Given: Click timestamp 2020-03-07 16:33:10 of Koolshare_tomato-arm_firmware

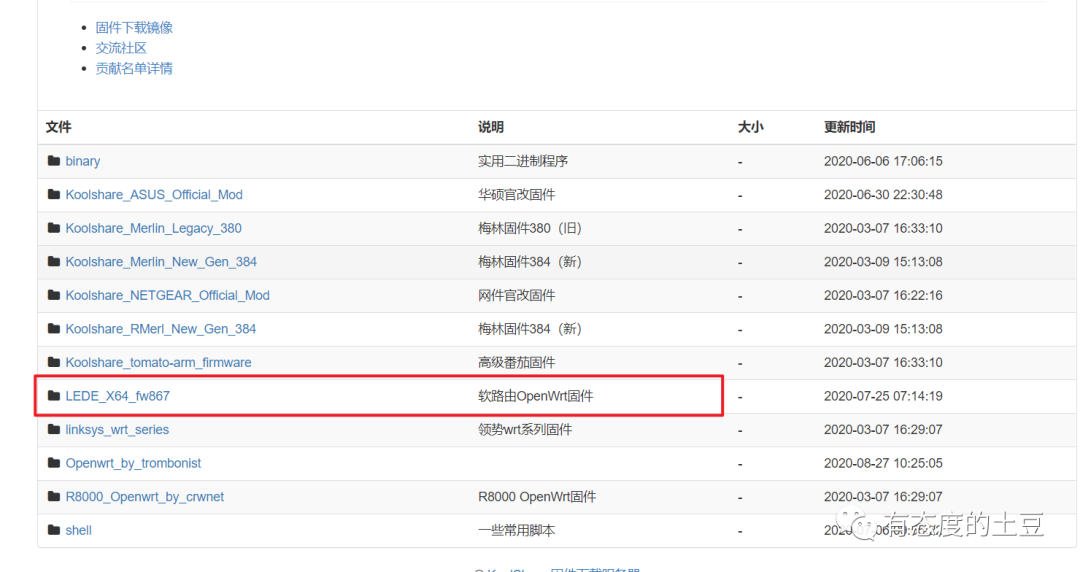Looking at the screenshot, I should pyautogui.click(x=883, y=362).
